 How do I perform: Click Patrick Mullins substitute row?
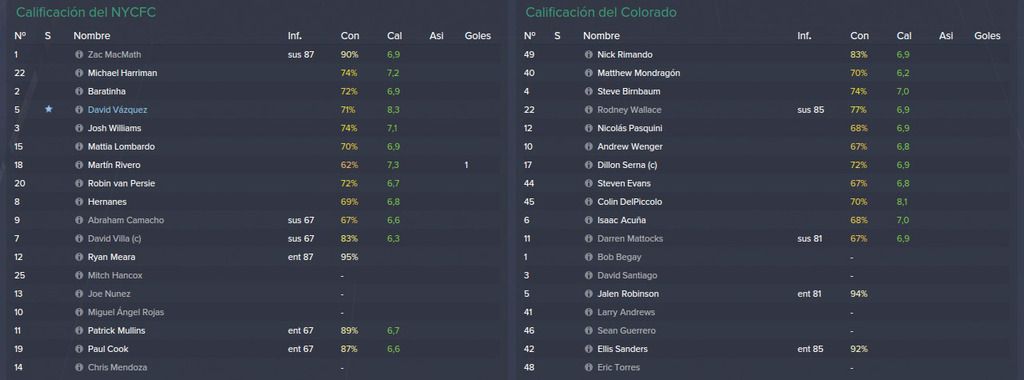click(x=255, y=330)
